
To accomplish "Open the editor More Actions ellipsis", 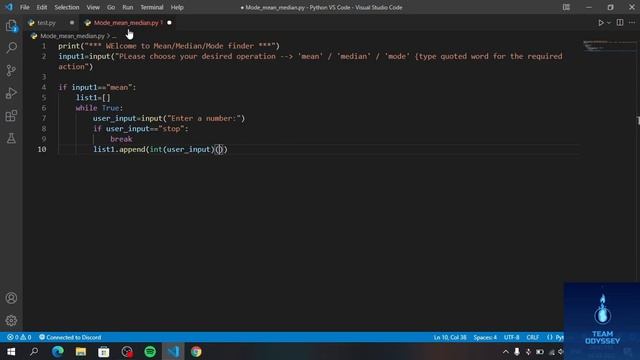I will coord(632,22).
